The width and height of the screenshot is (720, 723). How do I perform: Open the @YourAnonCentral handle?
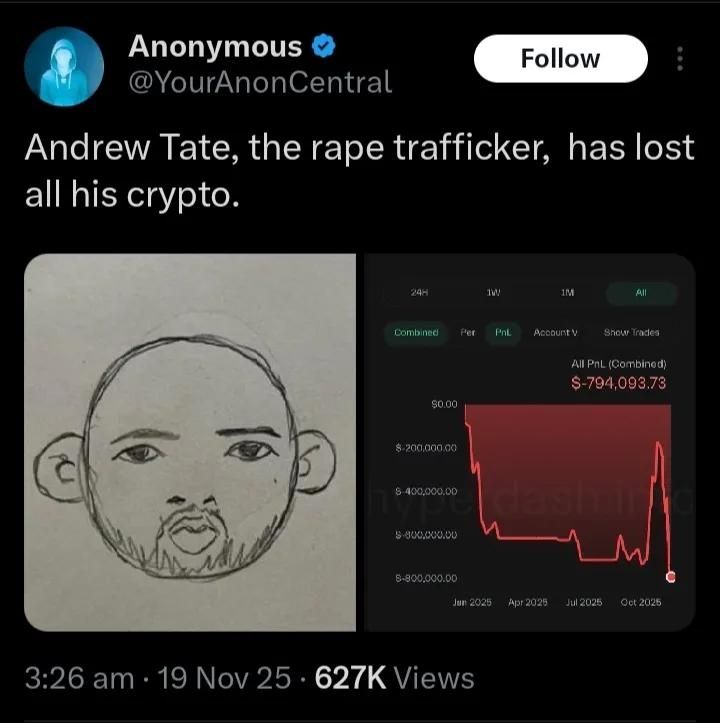[x=260, y=82]
